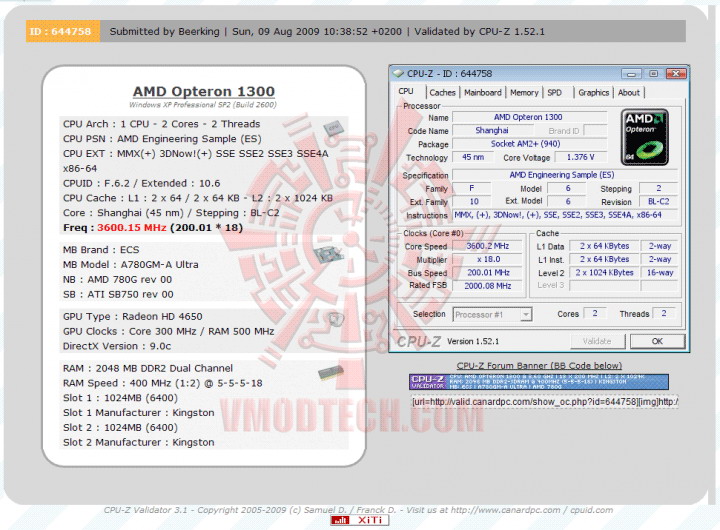The width and height of the screenshot is (720, 530).
Task: Click the Multiplier x 18.0 value
Action: tap(488, 259)
